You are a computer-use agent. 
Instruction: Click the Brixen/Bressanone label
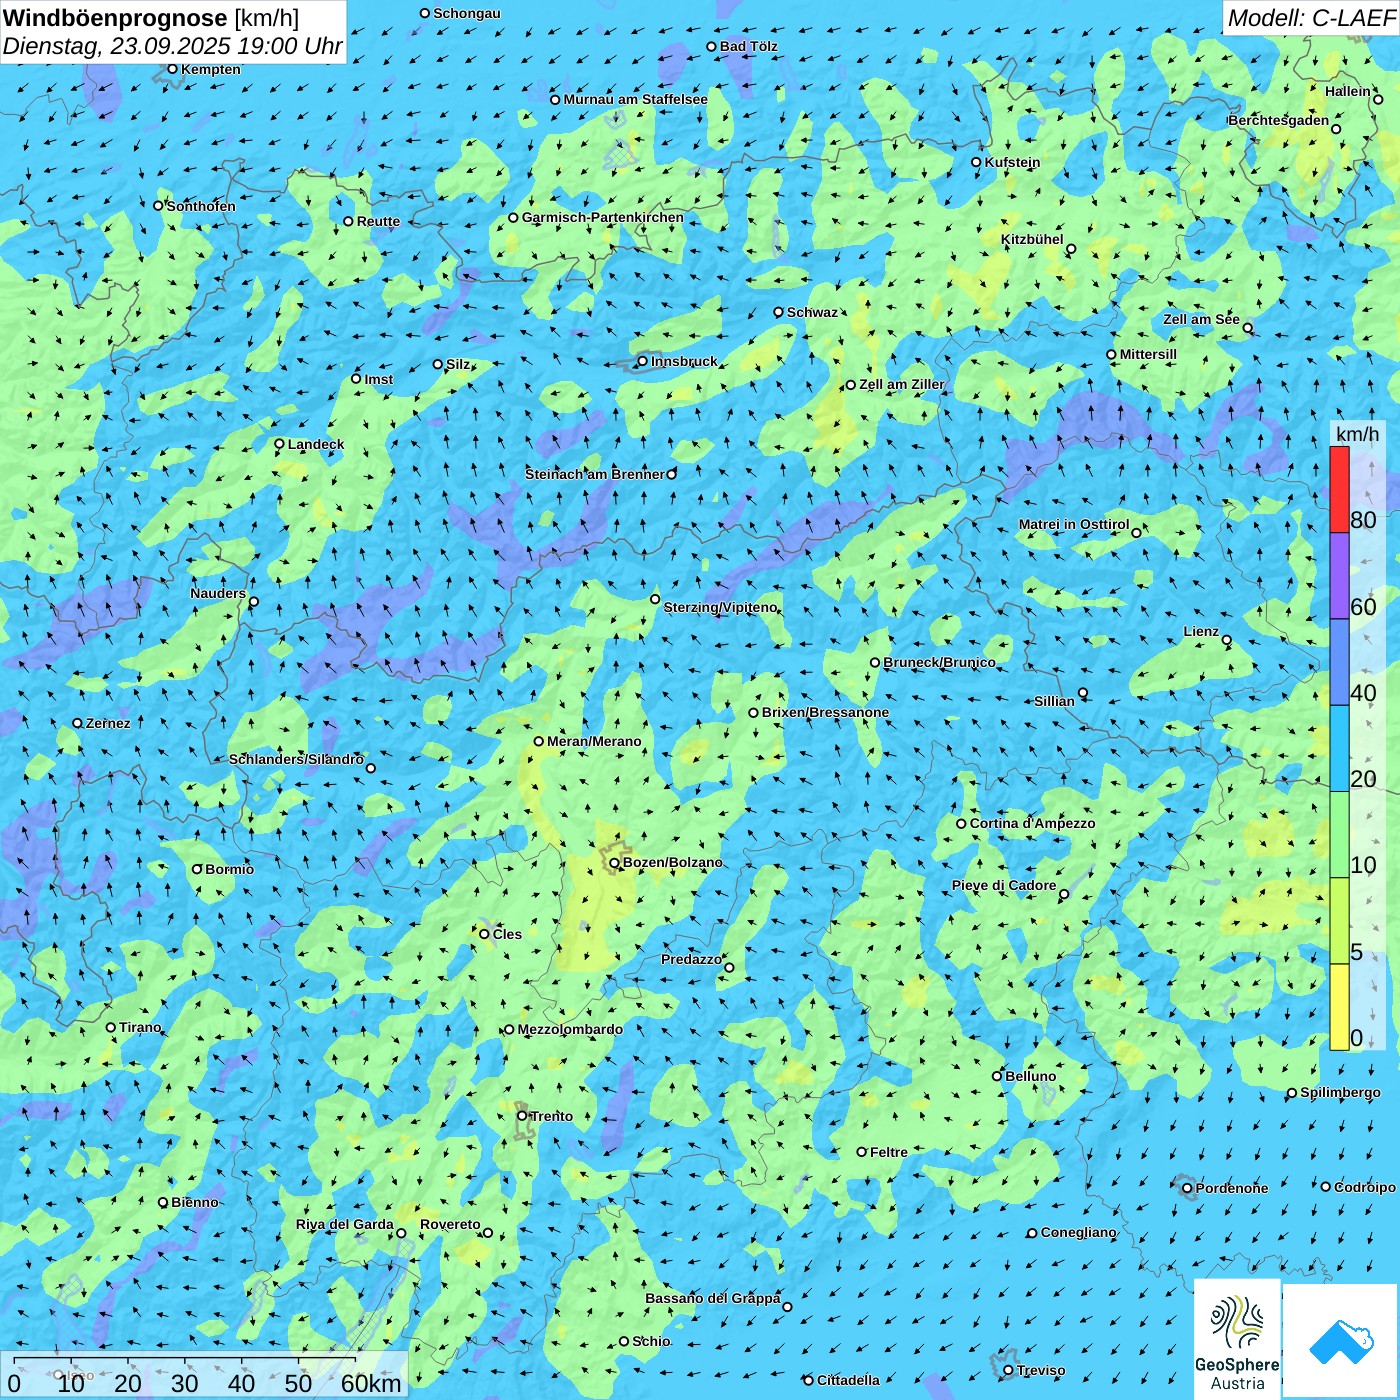(825, 712)
